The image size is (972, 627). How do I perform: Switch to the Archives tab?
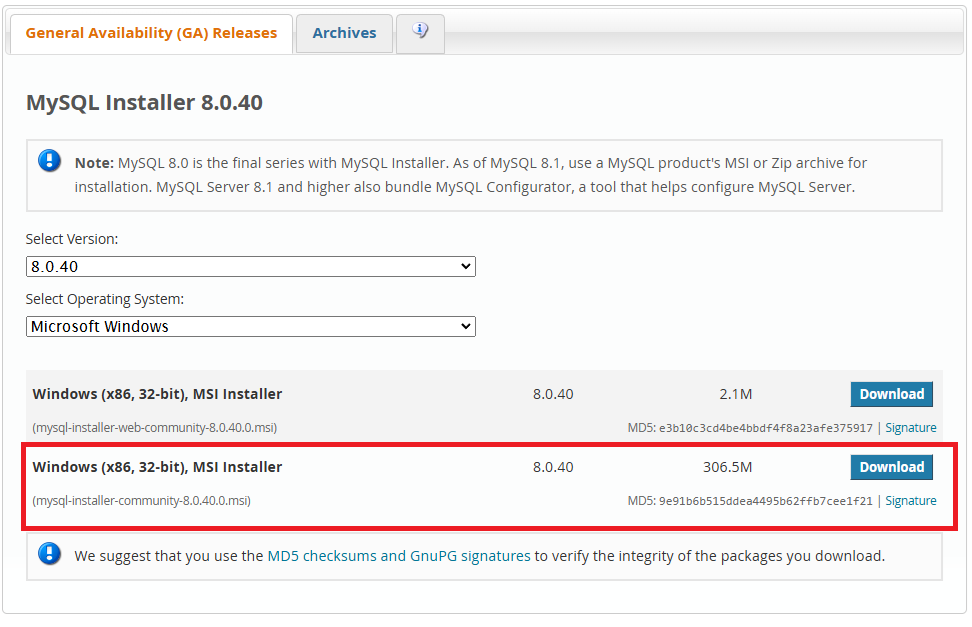pos(344,33)
